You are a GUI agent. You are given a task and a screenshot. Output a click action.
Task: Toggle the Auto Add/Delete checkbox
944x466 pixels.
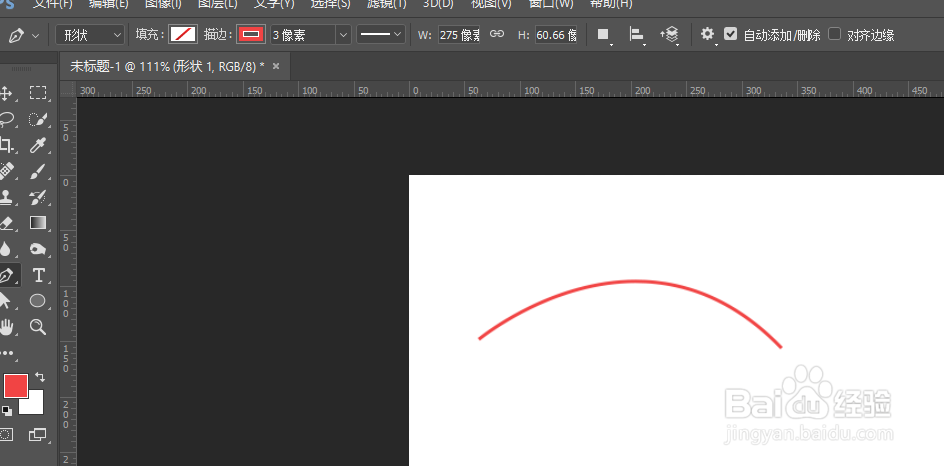pyautogui.click(x=730, y=34)
